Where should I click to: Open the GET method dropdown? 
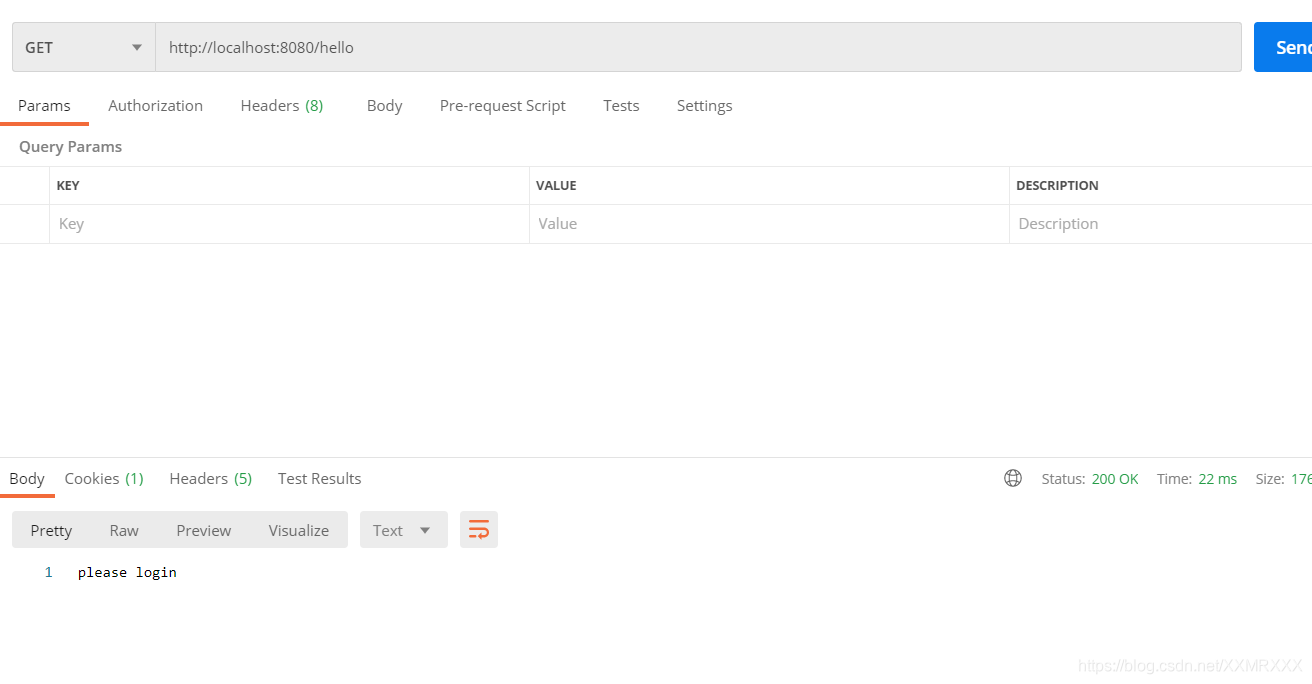tap(84, 47)
